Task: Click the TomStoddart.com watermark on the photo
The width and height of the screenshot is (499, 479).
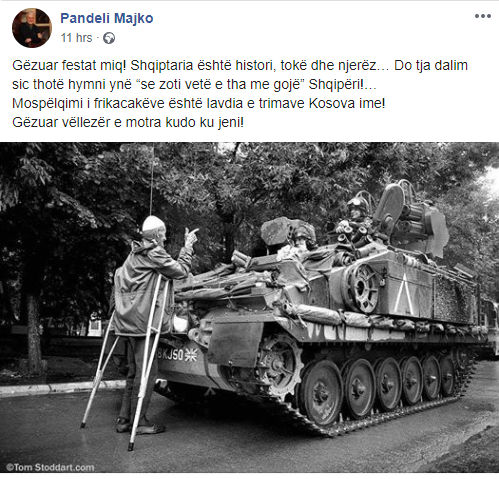Action: click(x=50, y=468)
